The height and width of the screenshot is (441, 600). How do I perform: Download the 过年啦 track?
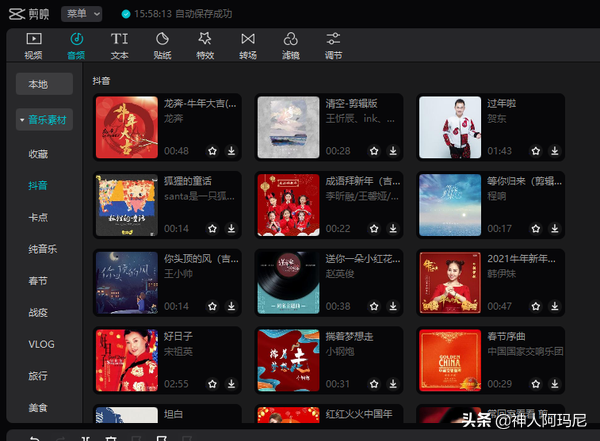555,151
